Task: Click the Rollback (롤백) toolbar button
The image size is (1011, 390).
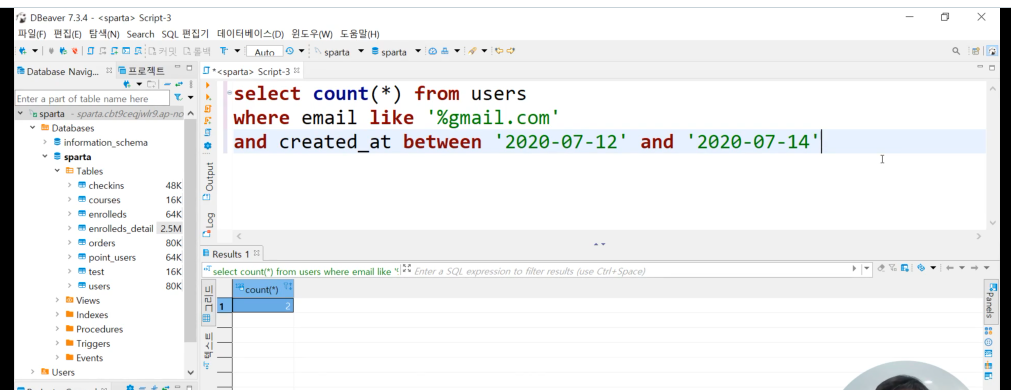Action: [197, 52]
